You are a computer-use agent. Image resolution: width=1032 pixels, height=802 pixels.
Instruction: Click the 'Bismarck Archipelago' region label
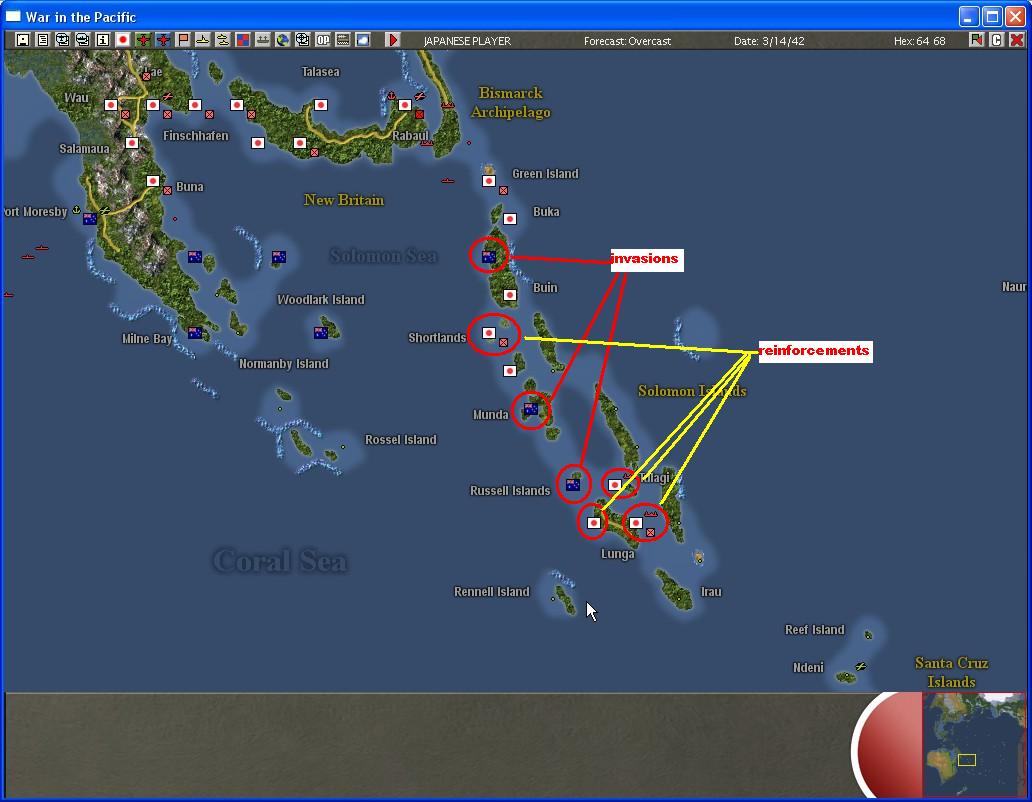pos(511,102)
